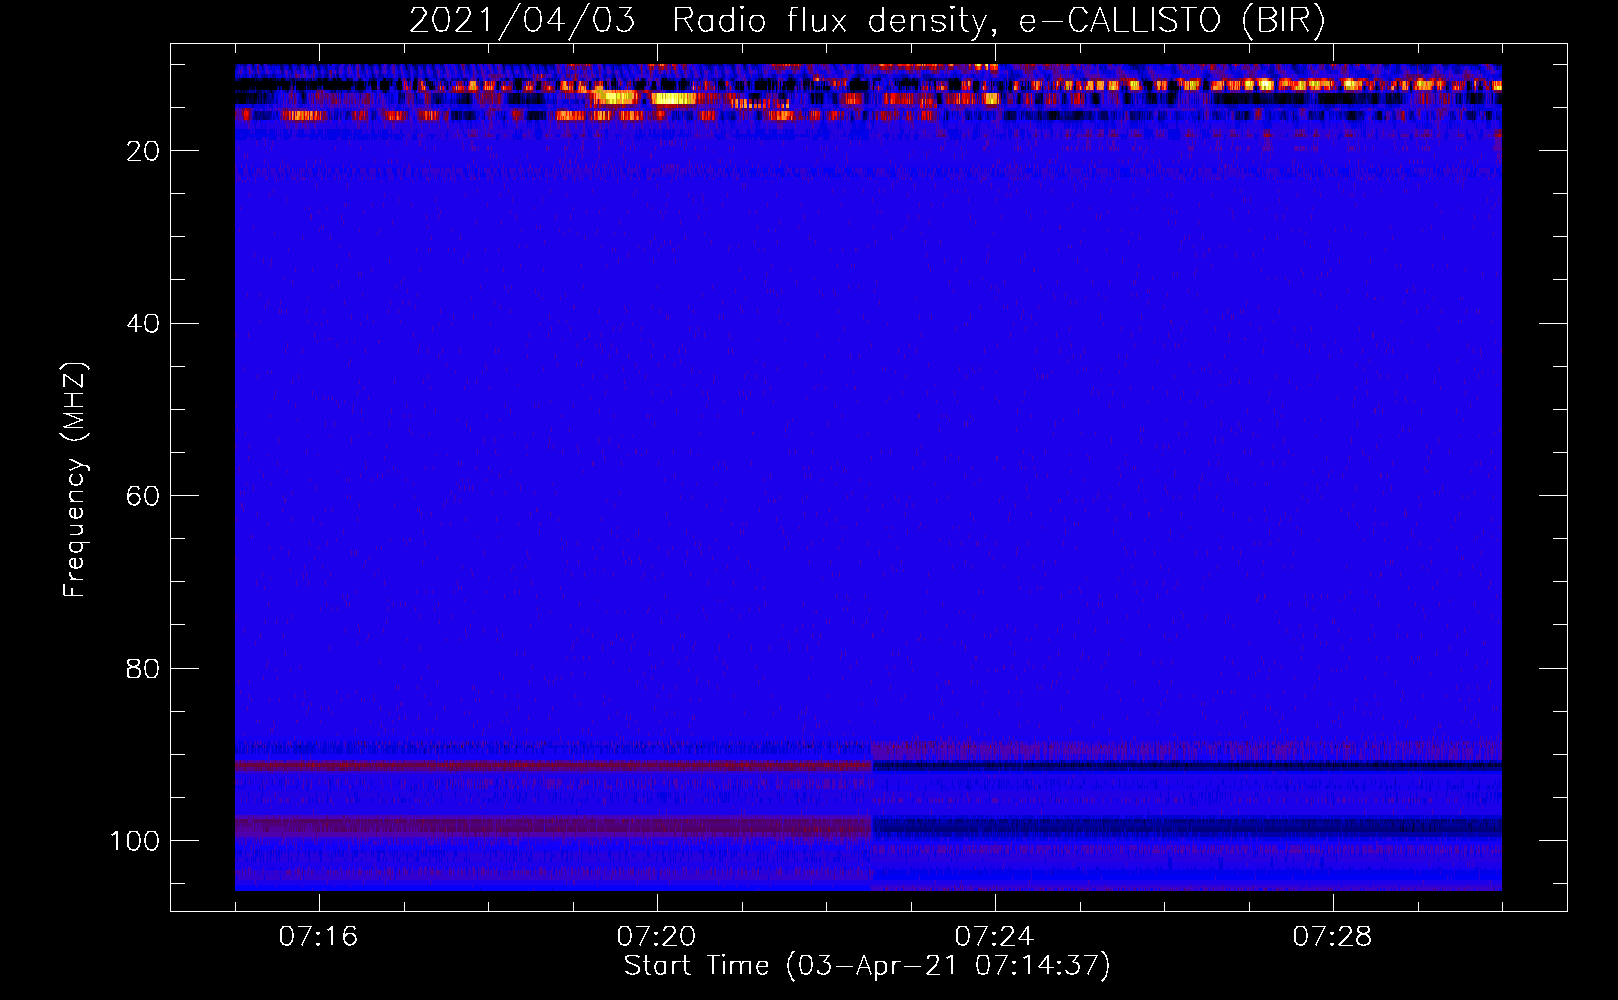Select the 'Start Time (03-Apr-21 07:14:37)' label
Screen dimensions: 1618x1000
(x=867, y=966)
